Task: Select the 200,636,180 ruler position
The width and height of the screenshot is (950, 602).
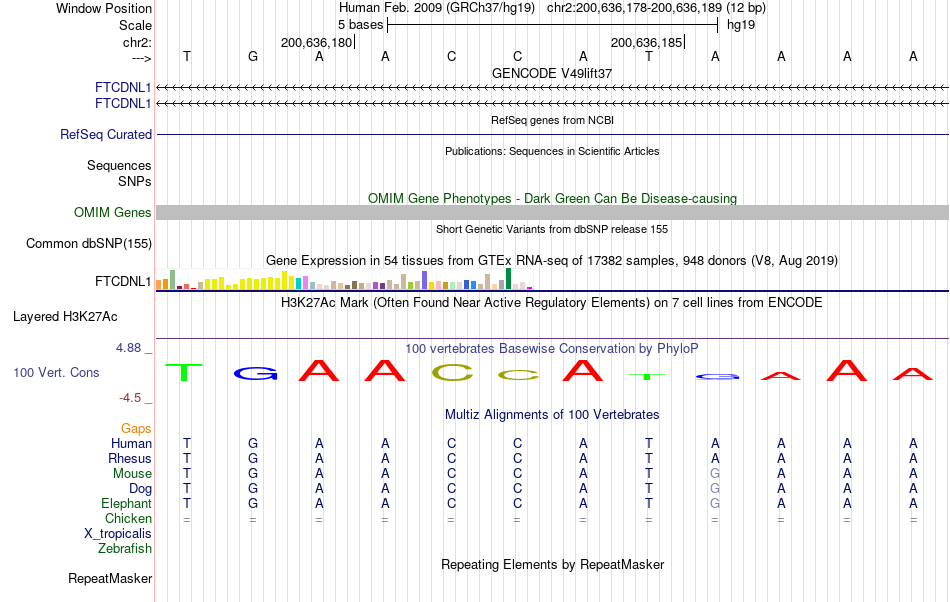Action: [x=316, y=42]
